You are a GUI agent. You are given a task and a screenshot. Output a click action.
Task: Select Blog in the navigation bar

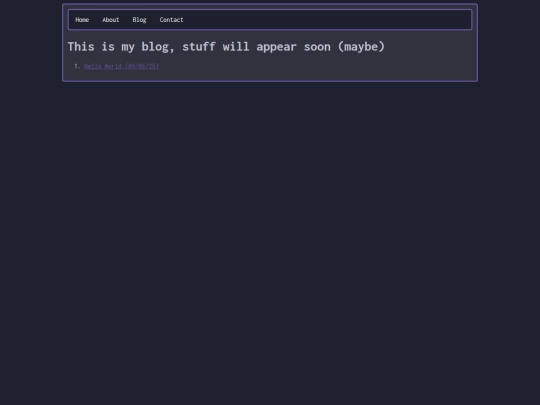pos(139,20)
